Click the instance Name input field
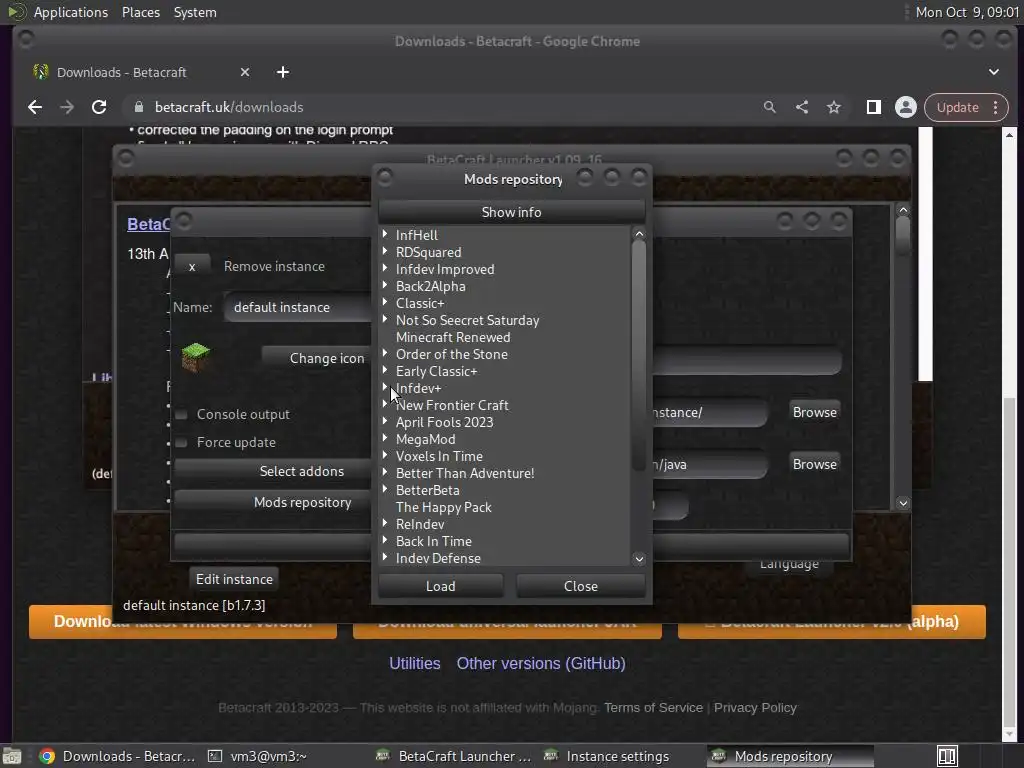The image size is (1024, 768). click(x=298, y=307)
